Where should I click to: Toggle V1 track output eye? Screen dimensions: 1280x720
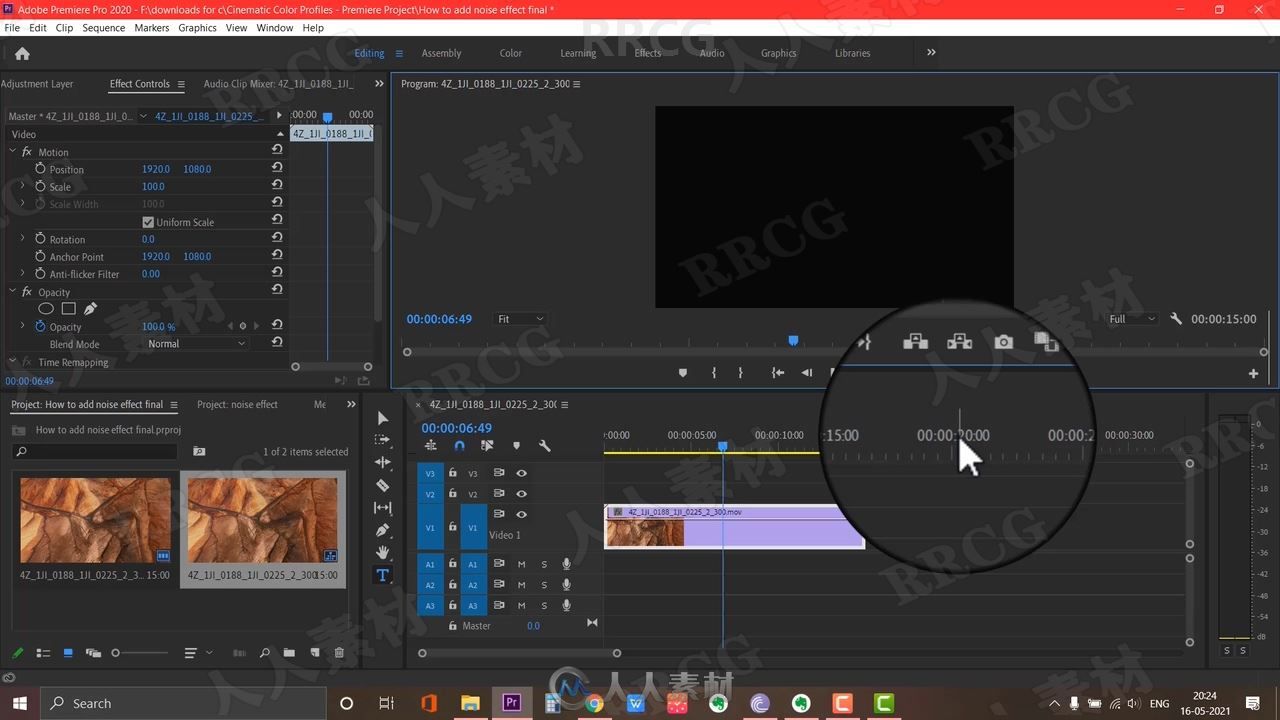[521, 514]
